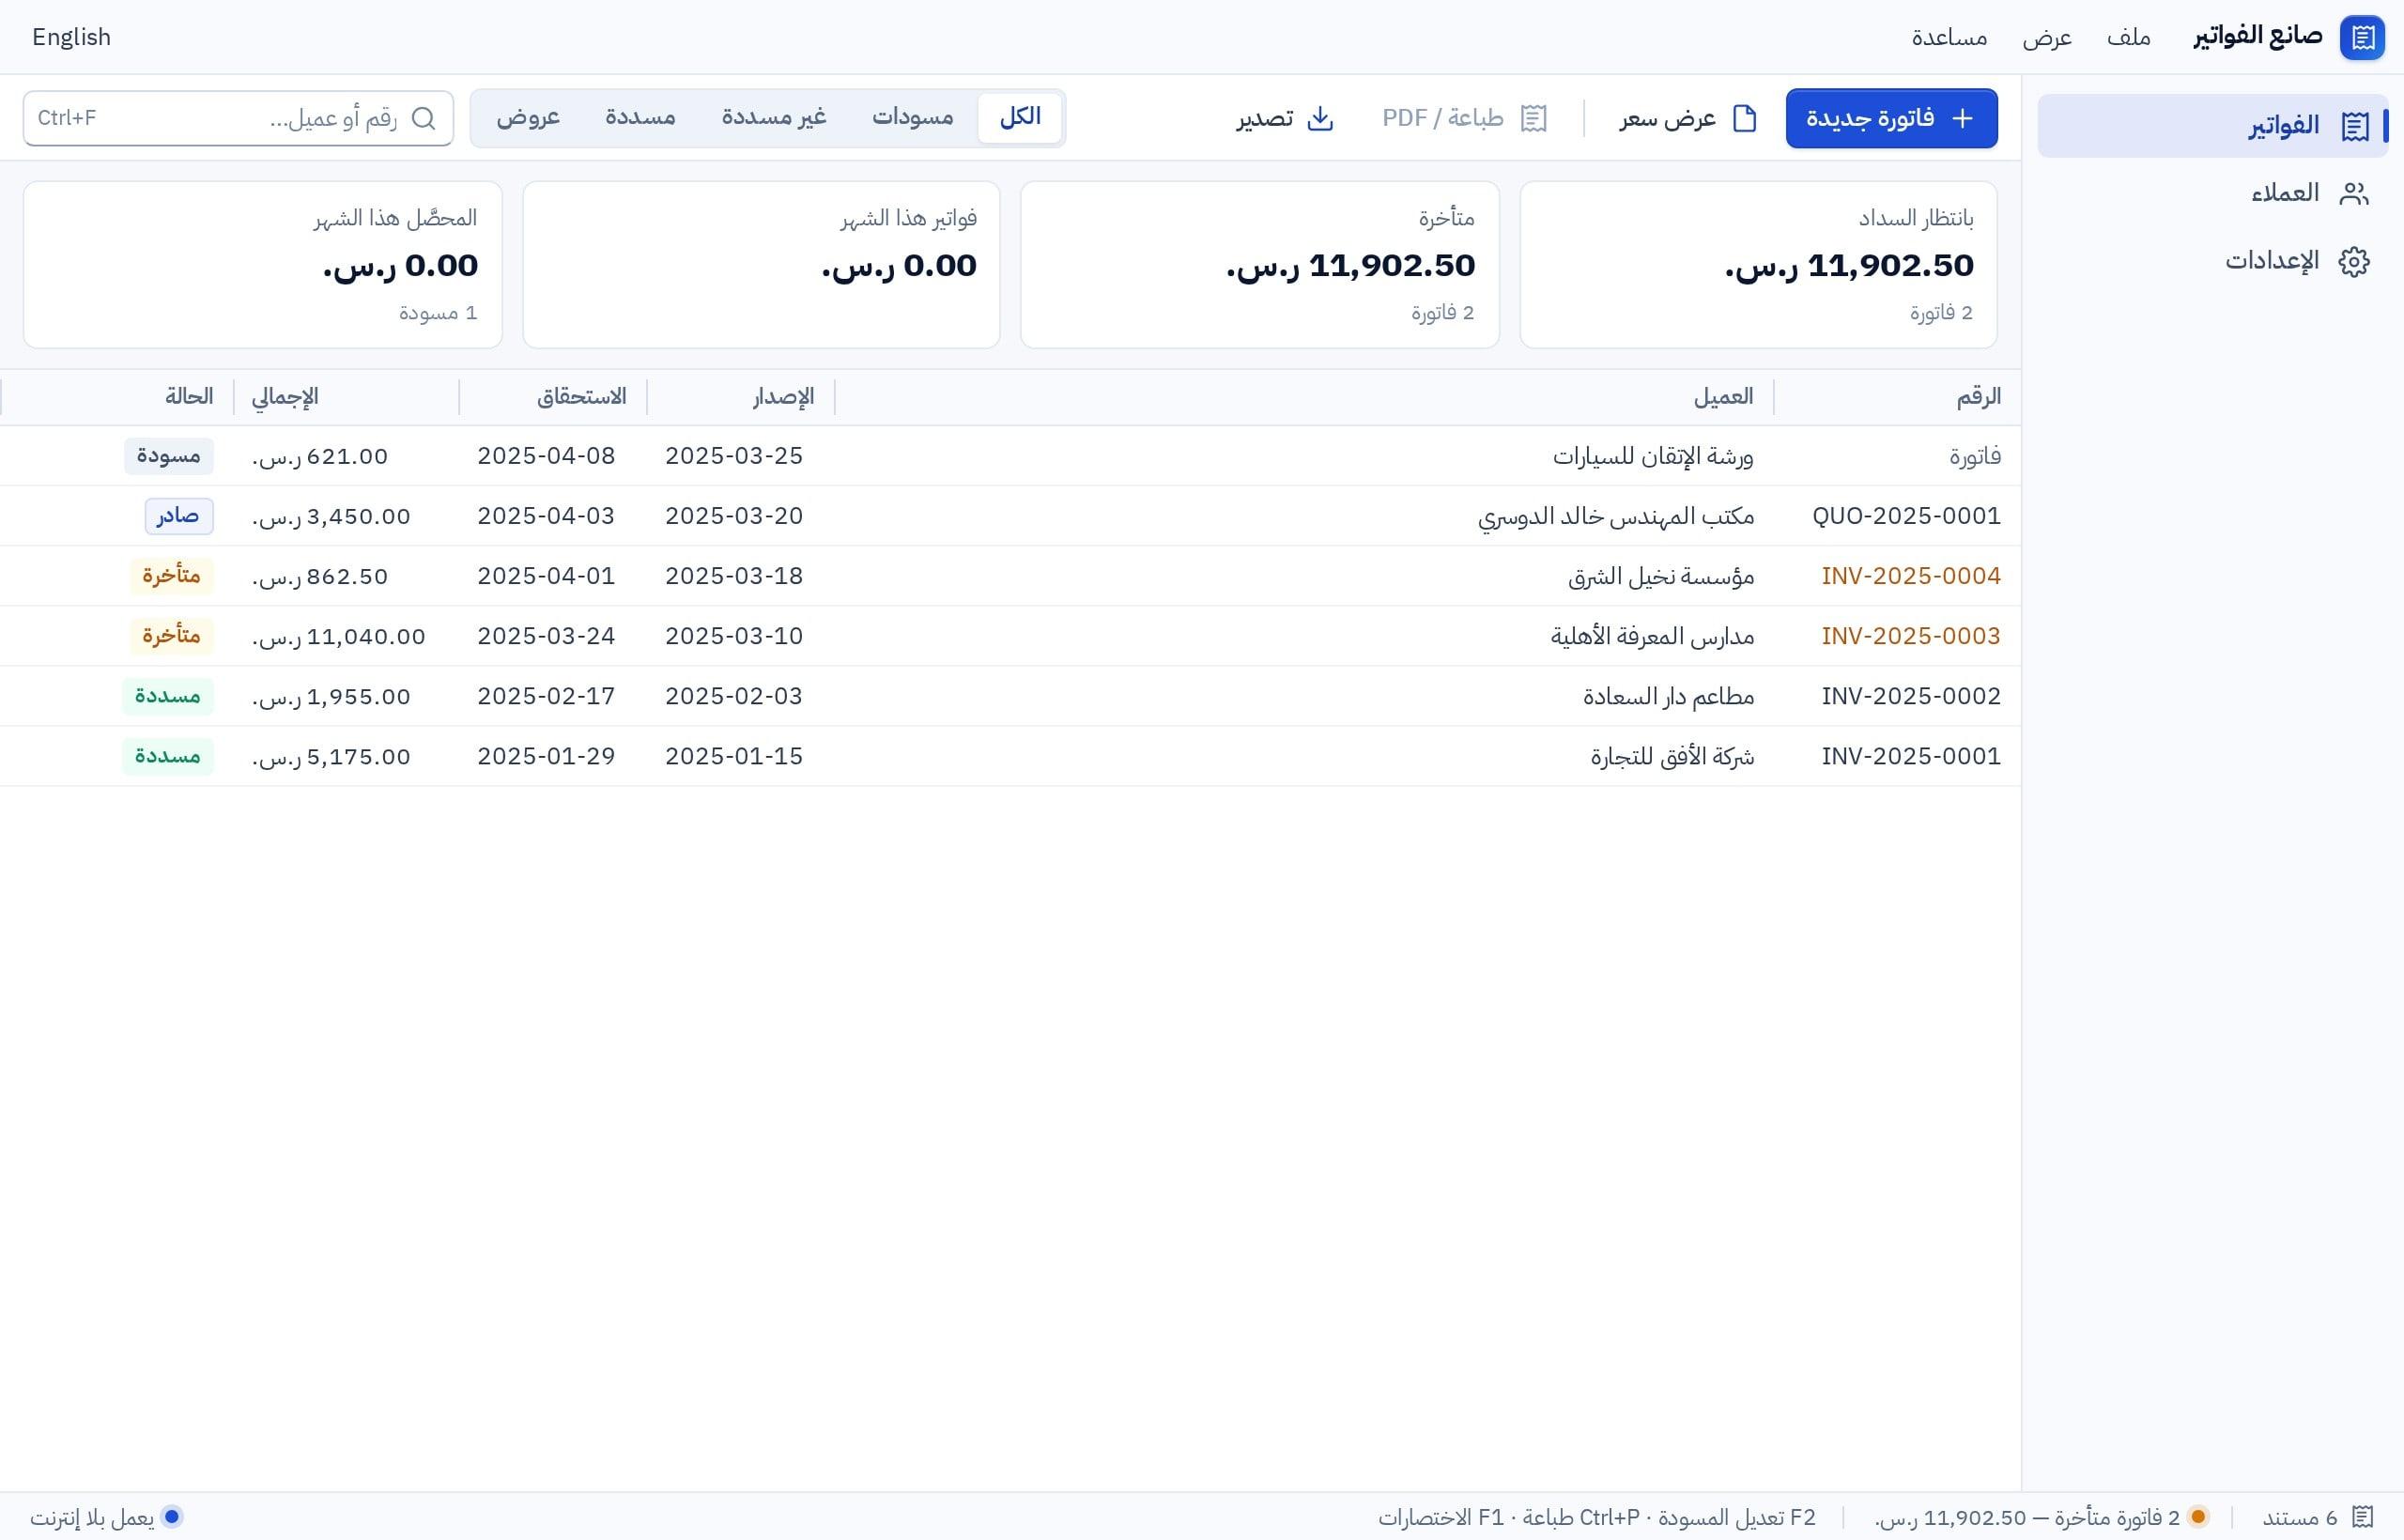Switch to the عروض filter tab
The image size is (2404, 1540).
[528, 117]
